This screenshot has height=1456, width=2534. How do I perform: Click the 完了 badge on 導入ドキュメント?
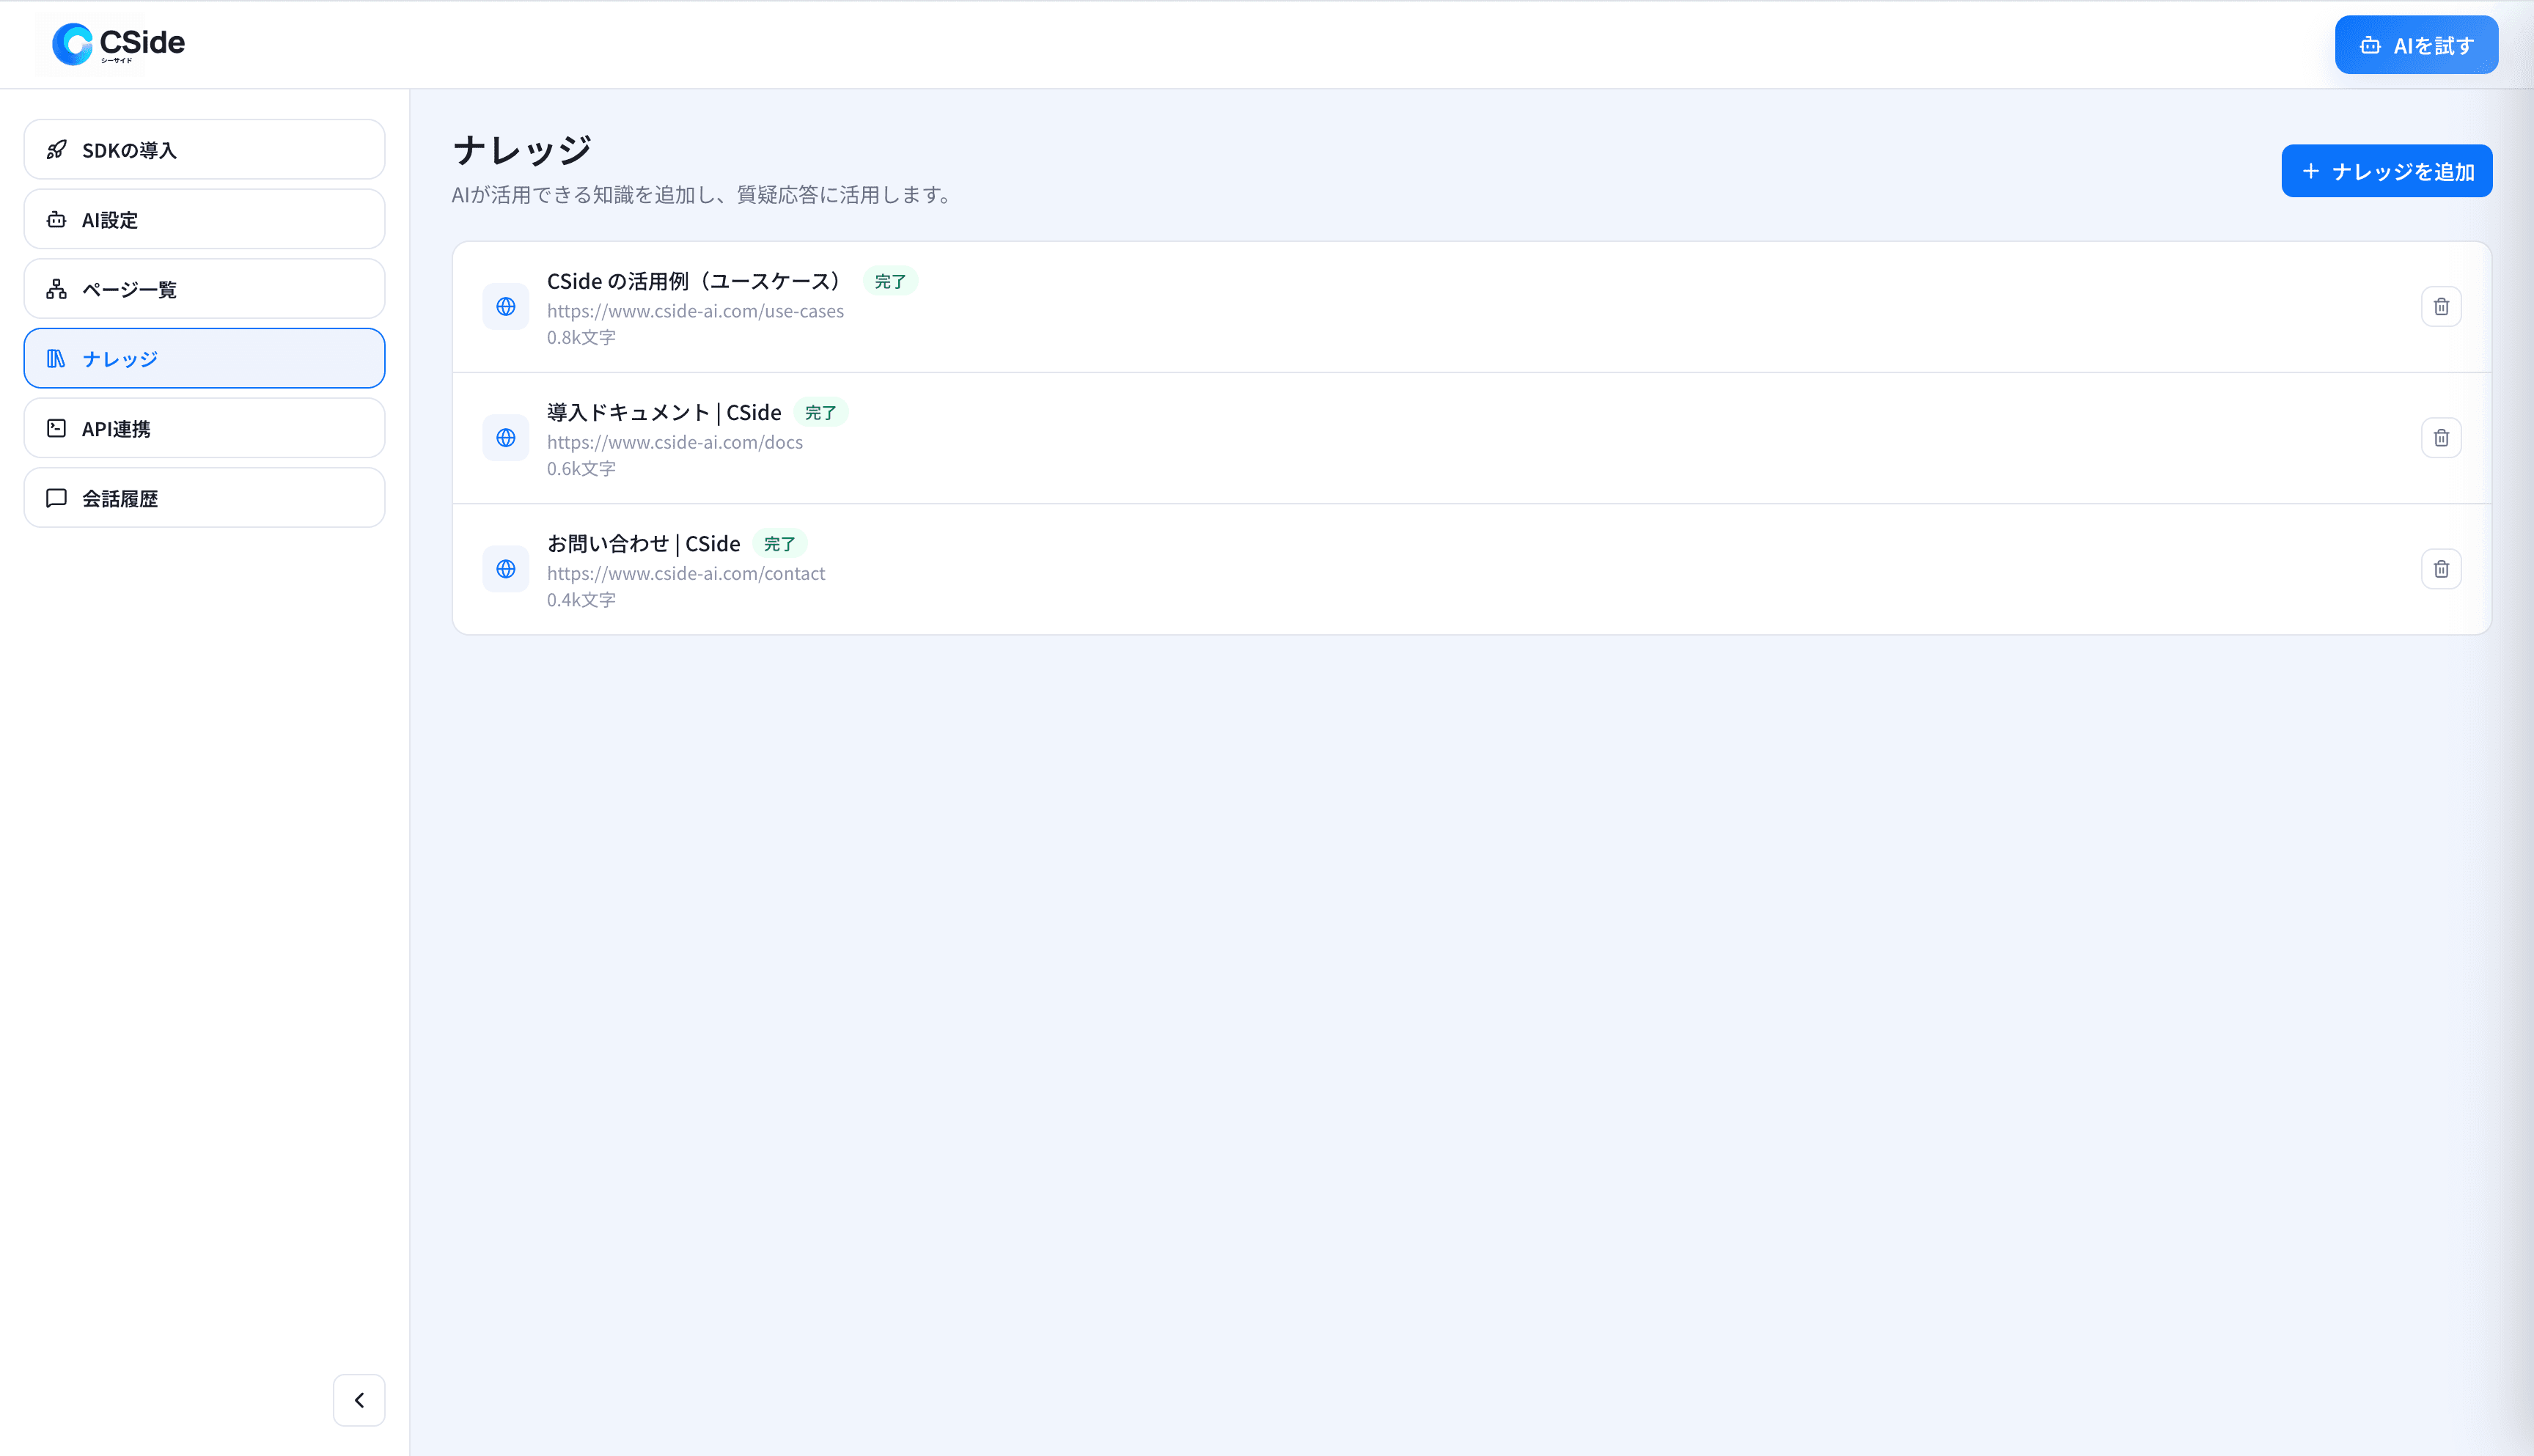(x=821, y=413)
